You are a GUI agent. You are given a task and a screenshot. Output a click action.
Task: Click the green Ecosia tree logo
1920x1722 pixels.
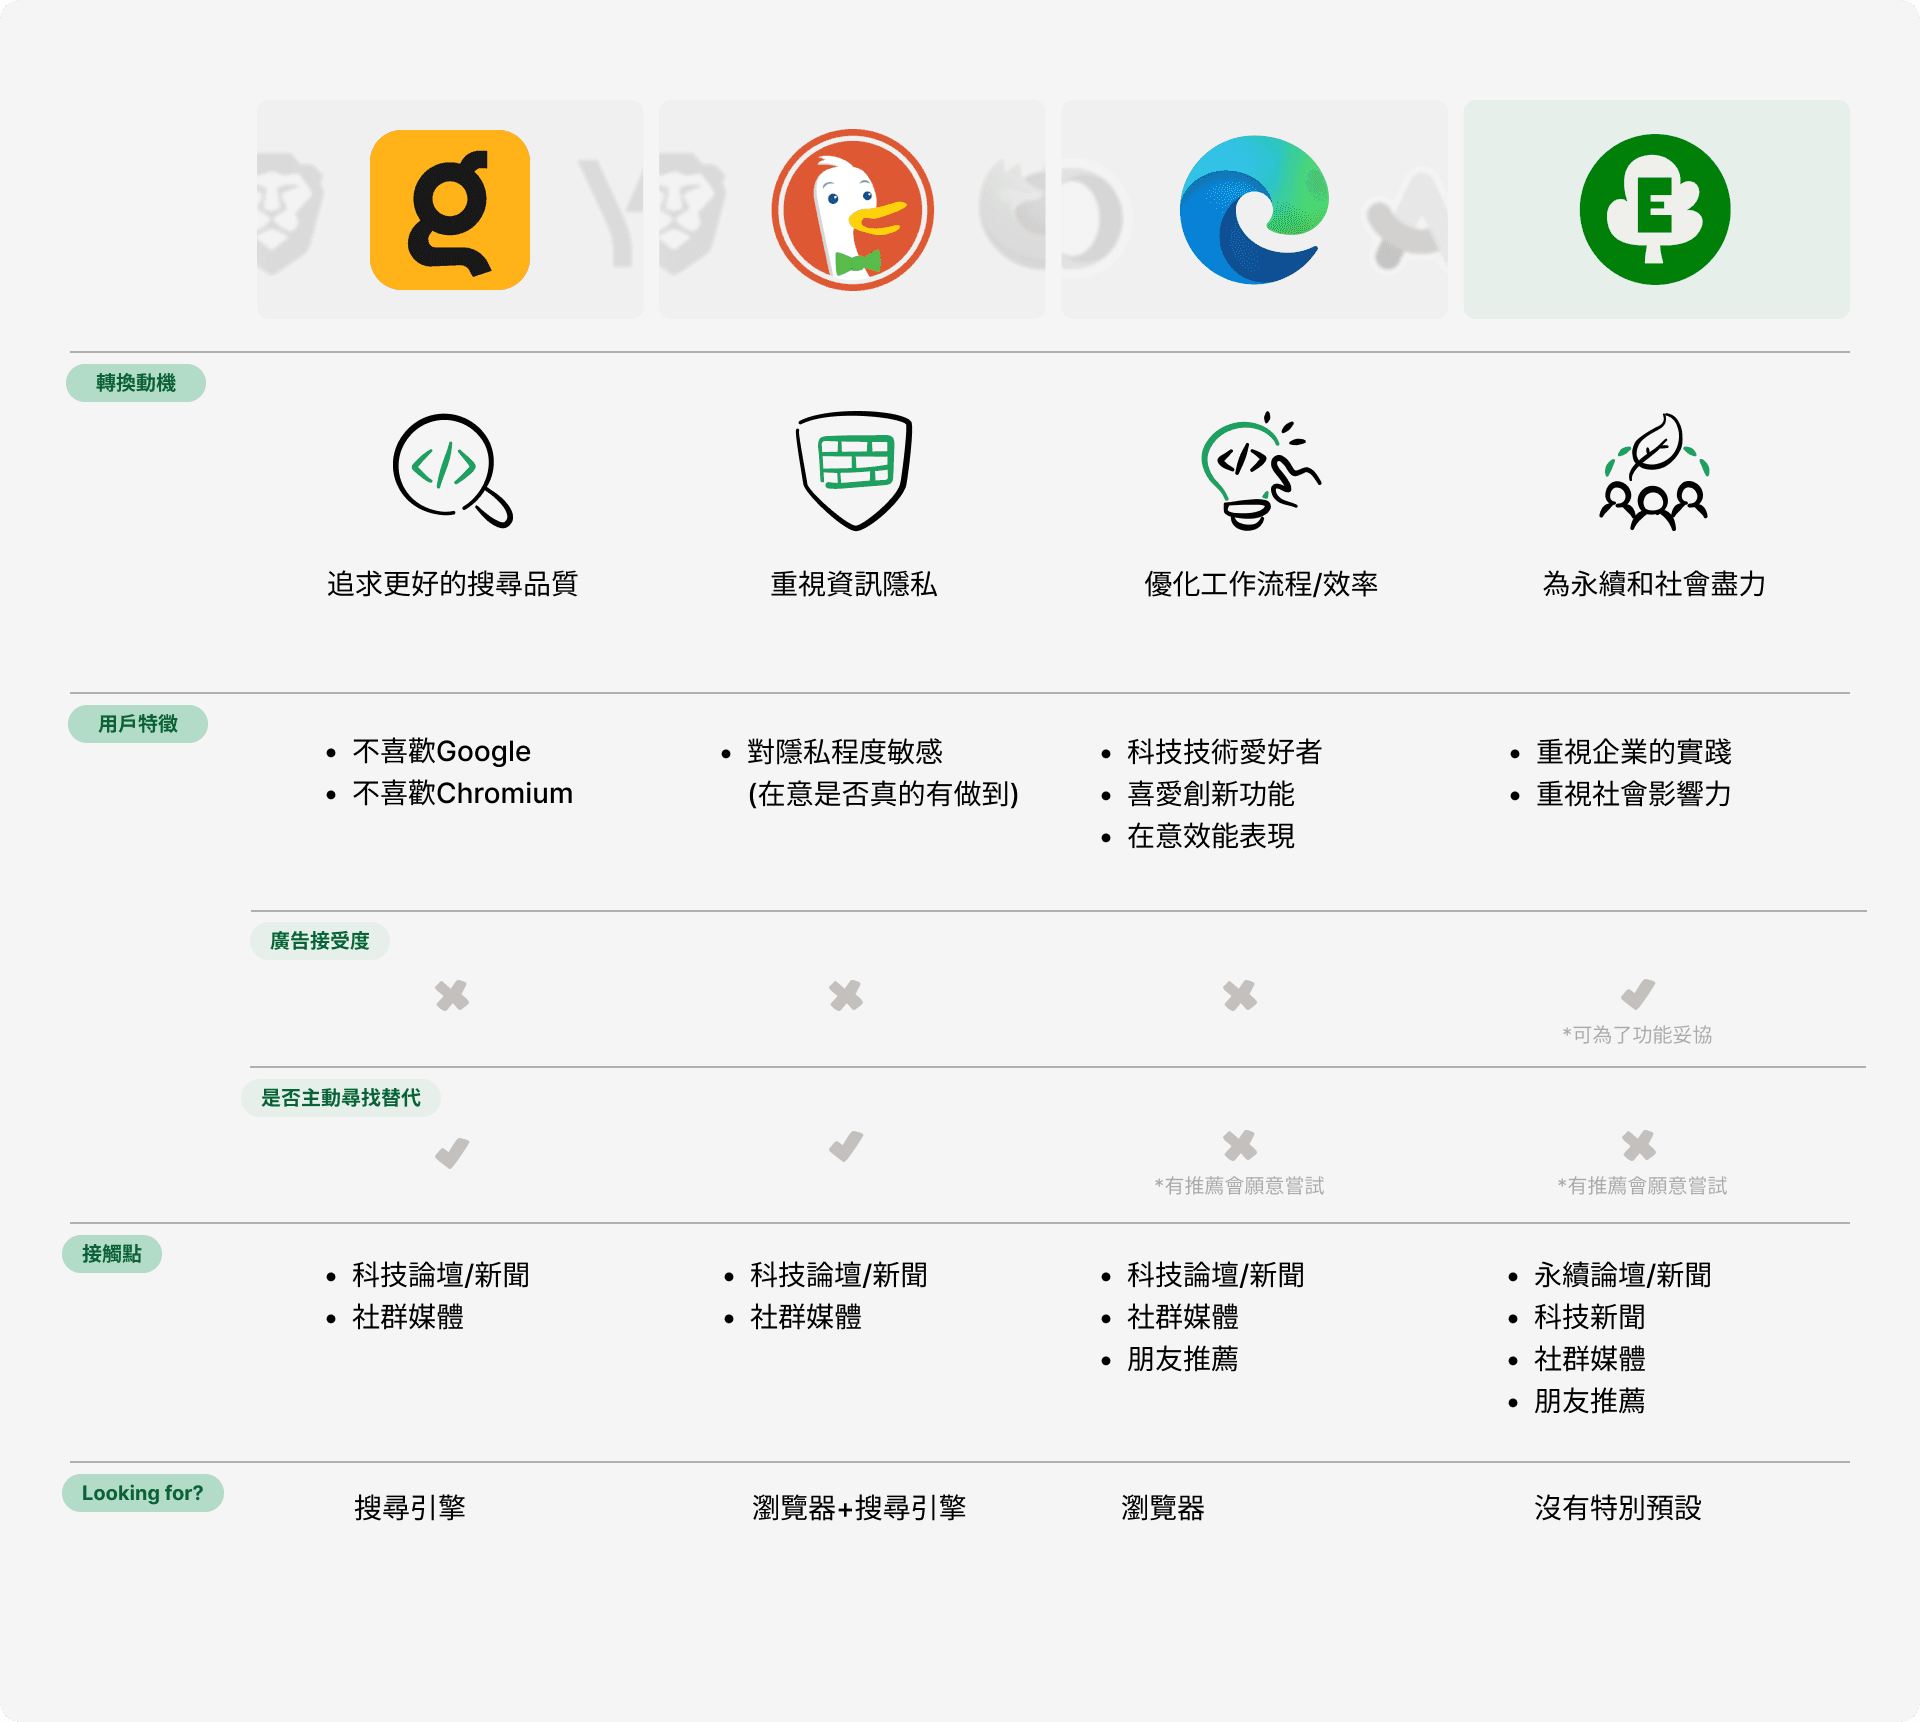(1655, 210)
